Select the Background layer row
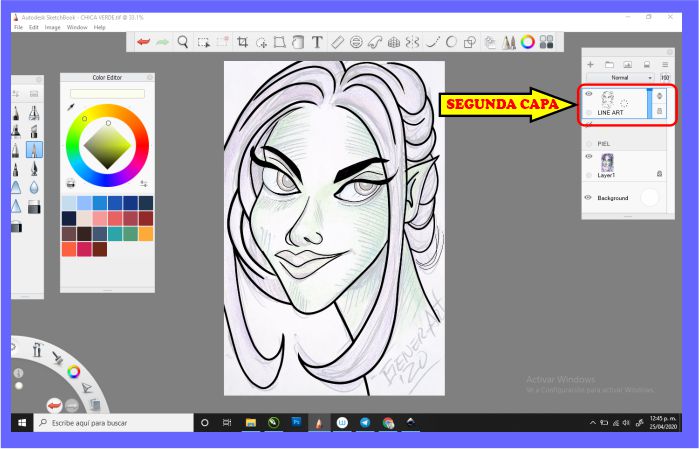The height and width of the screenshot is (449, 699). [624, 198]
